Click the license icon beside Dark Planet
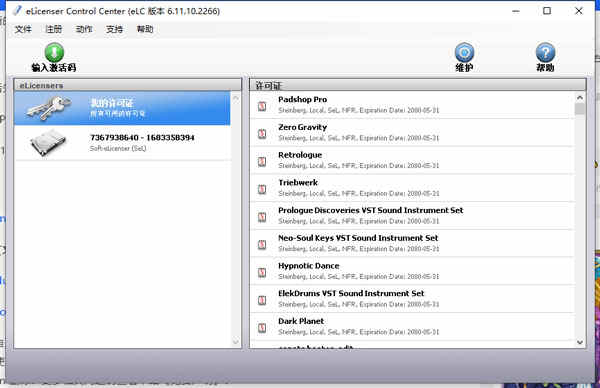Screen dimensions: 600x388 [262, 328]
